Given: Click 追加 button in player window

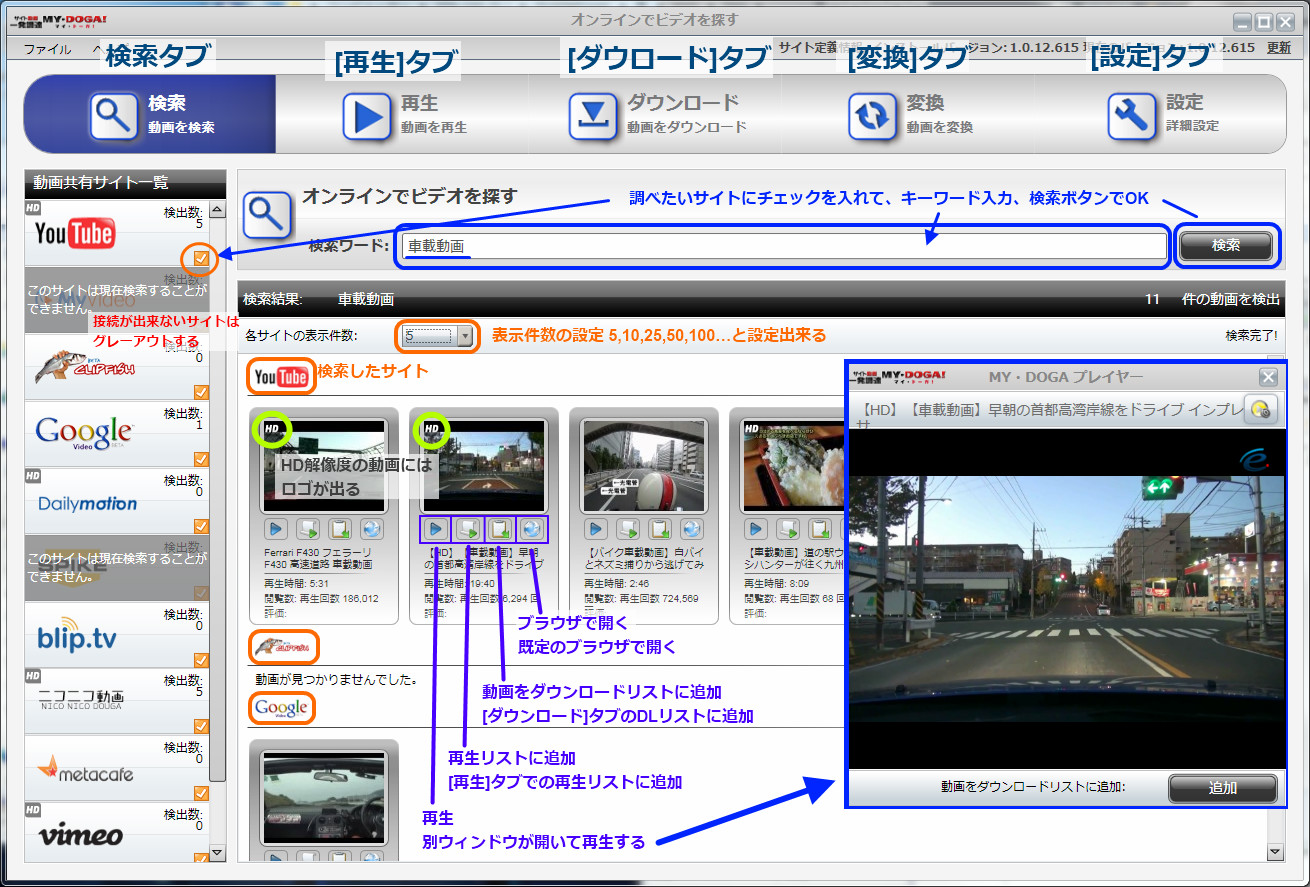Looking at the screenshot, I should 1222,788.
